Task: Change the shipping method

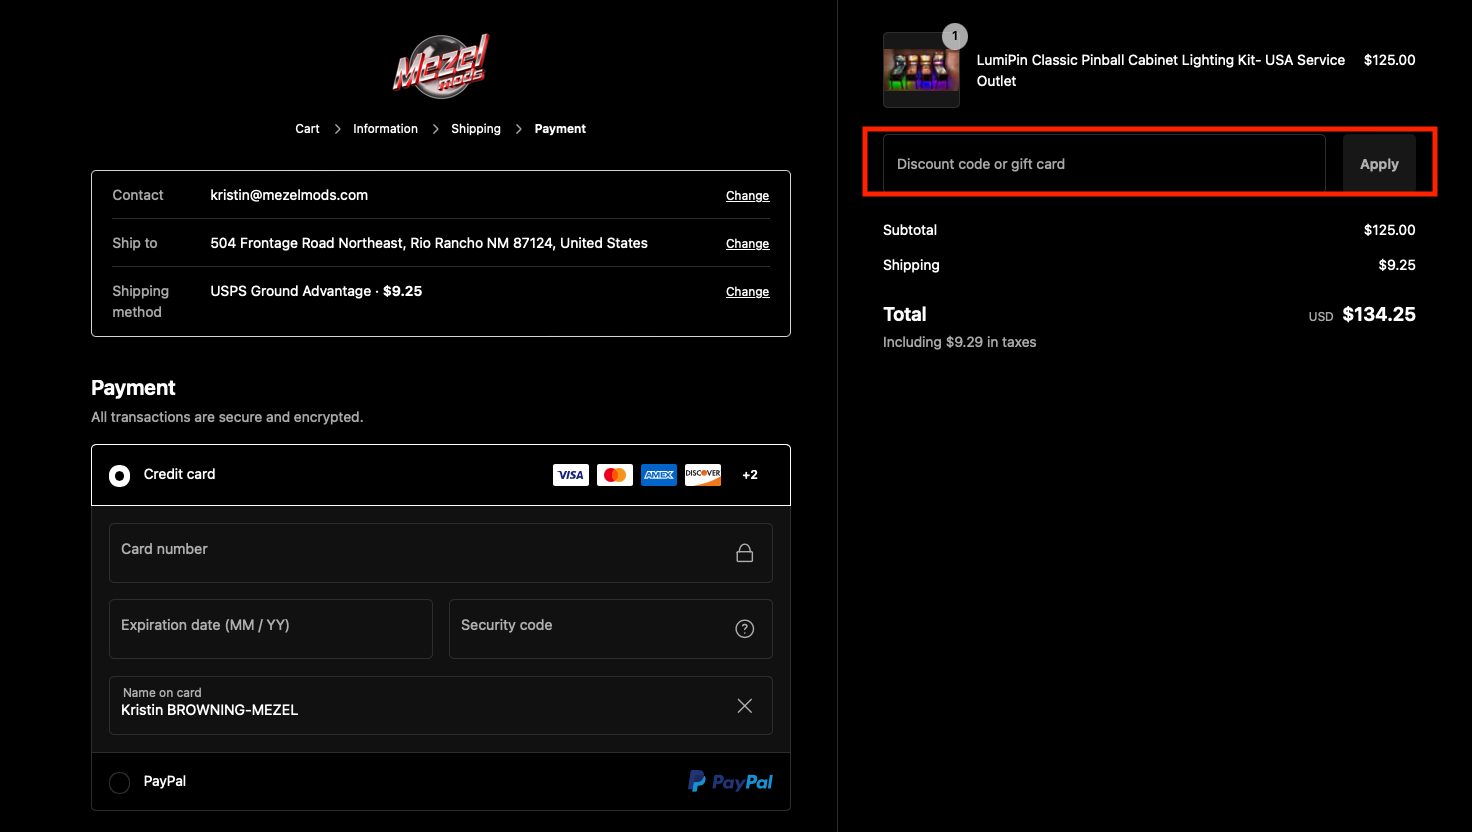Action: pyautogui.click(x=747, y=292)
